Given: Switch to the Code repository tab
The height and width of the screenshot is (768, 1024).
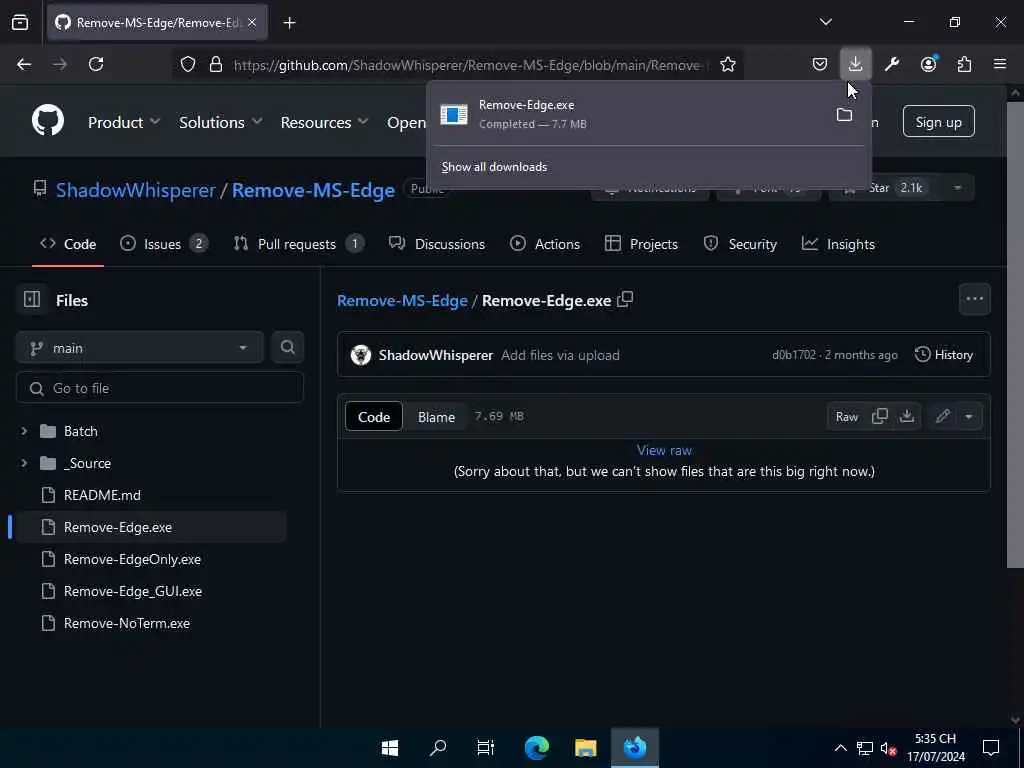Looking at the screenshot, I should (68, 244).
